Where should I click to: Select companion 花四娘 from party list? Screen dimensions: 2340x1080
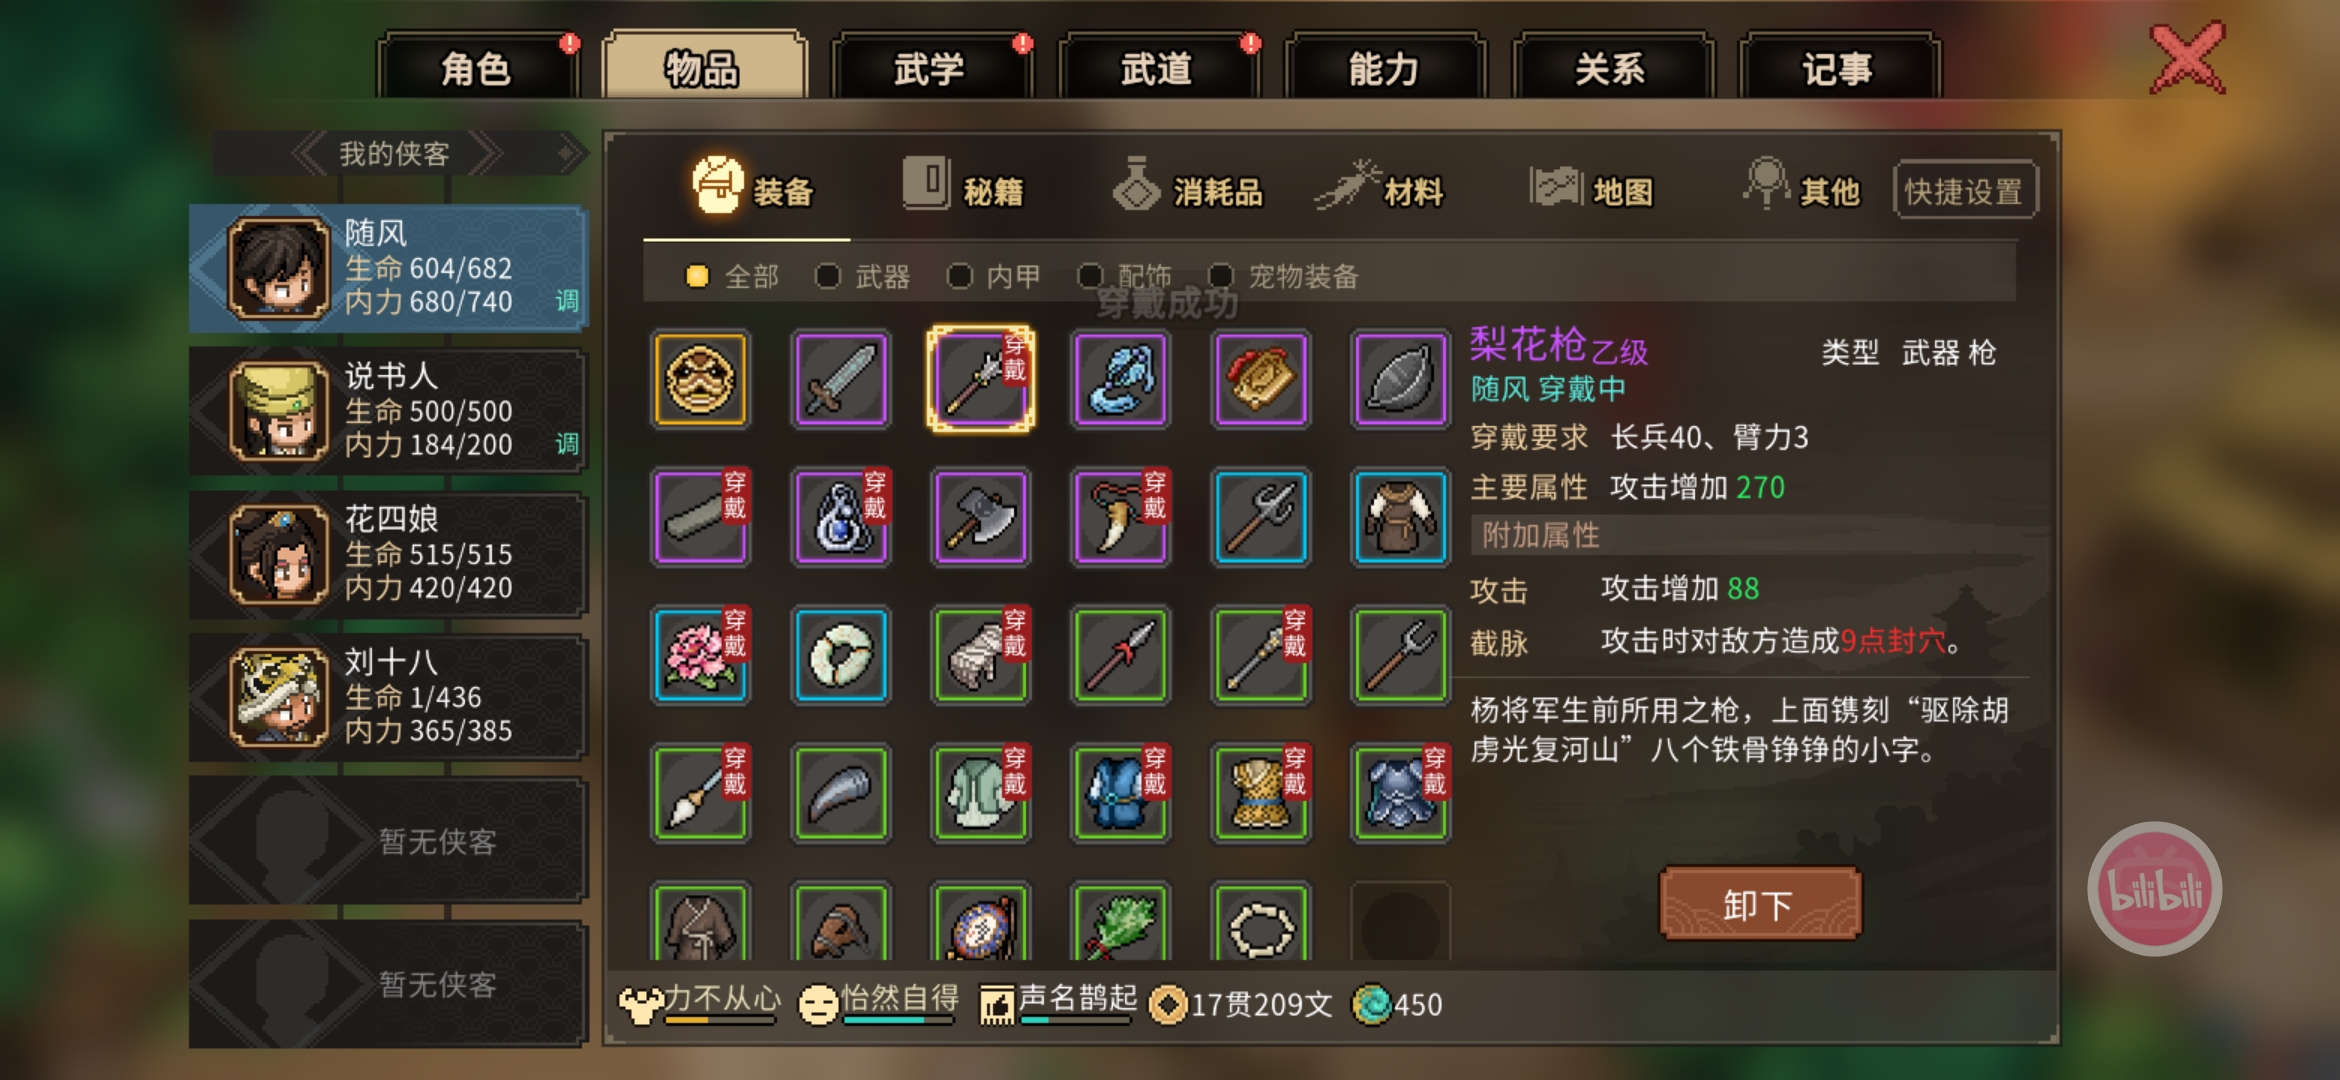point(388,554)
